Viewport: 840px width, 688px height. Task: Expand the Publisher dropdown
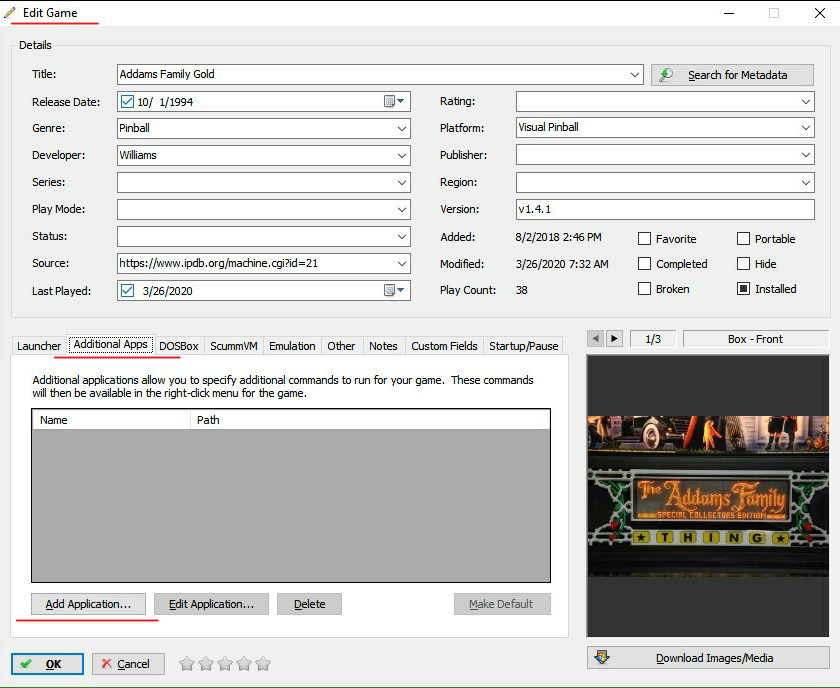coord(806,155)
